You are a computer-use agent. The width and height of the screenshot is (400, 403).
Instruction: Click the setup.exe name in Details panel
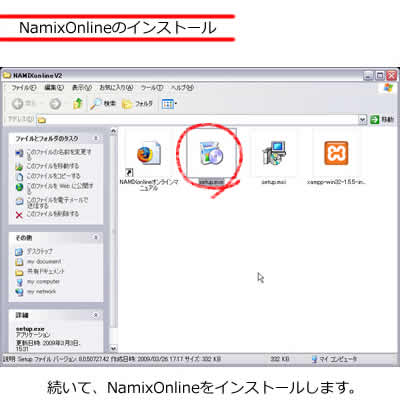tap(30, 329)
